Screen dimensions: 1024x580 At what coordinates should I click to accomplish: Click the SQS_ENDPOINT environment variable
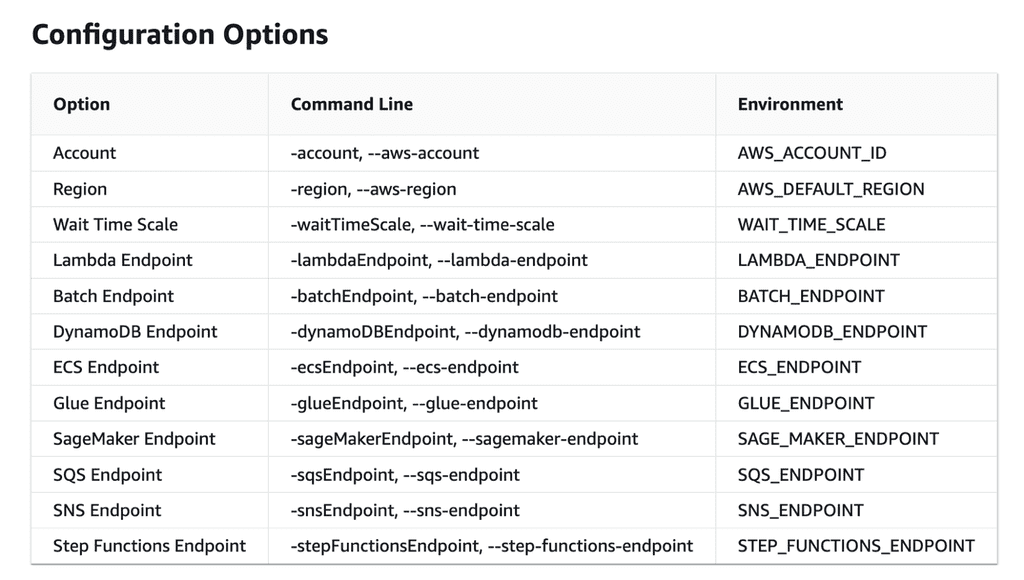801,475
